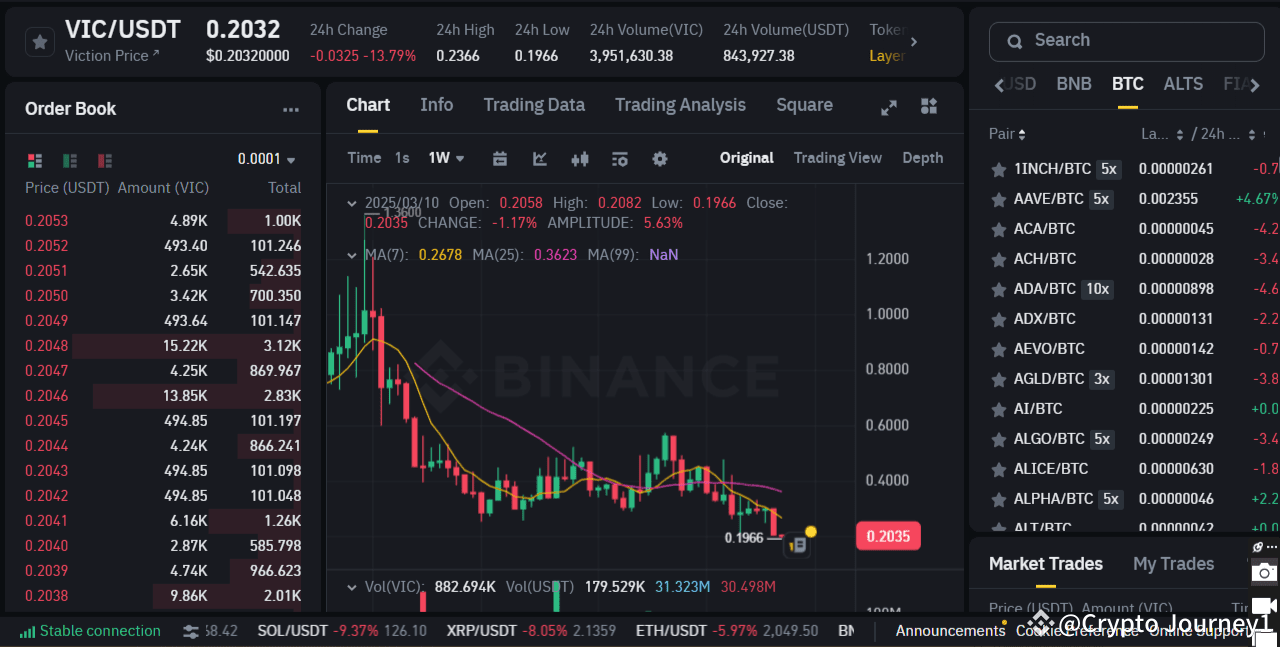Switch chart to Trading View mode
This screenshot has height=647, width=1280.
pos(838,158)
